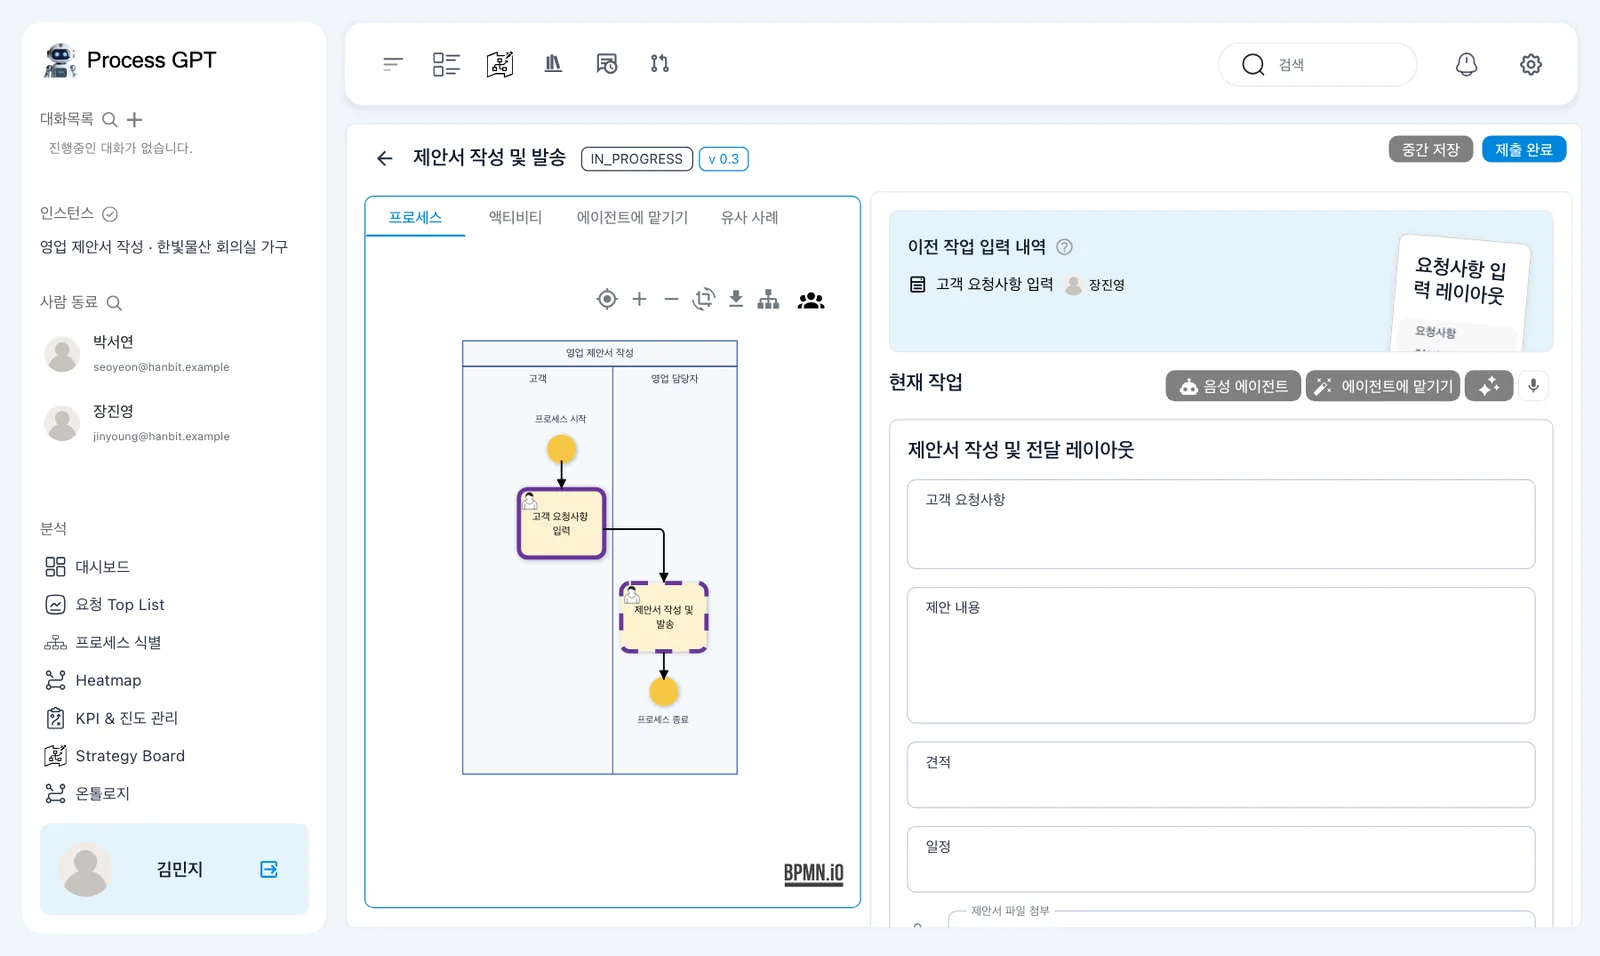Add a new conversation with plus icon

tap(135, 120)
